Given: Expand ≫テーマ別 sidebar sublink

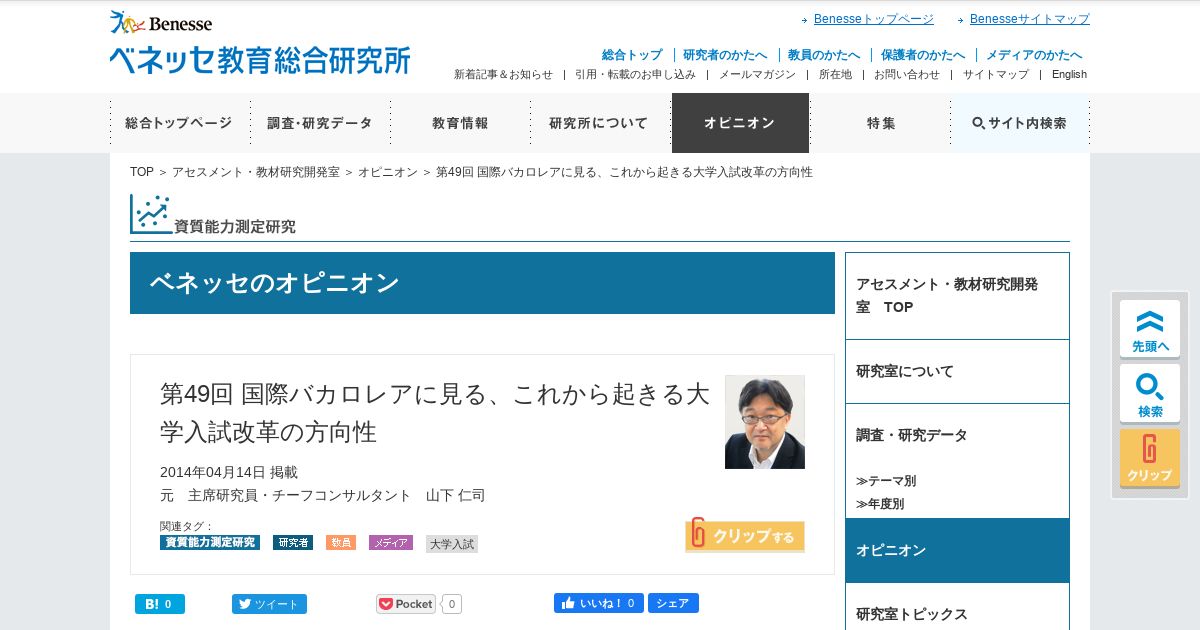Looking at the screenshot, I should [x=886, y=481].
